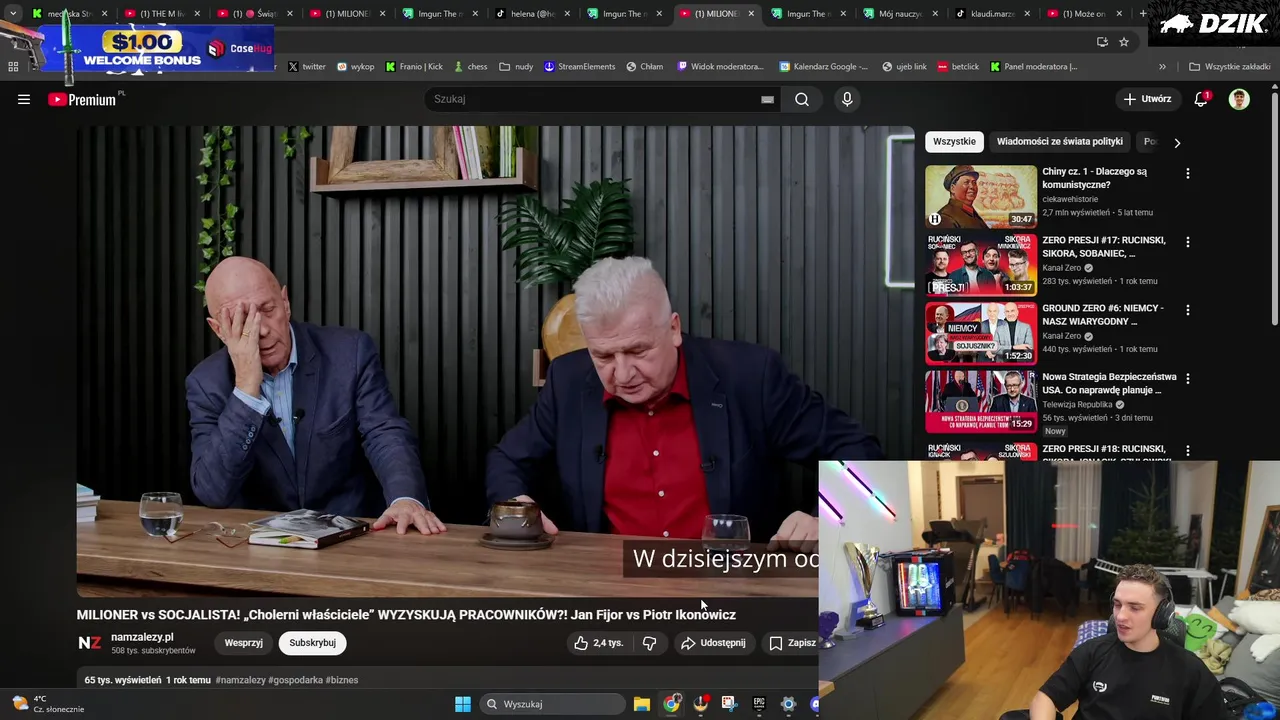Open options for Chiny cz. 1 video
1280x720 pixels.
pos(1187,174)
